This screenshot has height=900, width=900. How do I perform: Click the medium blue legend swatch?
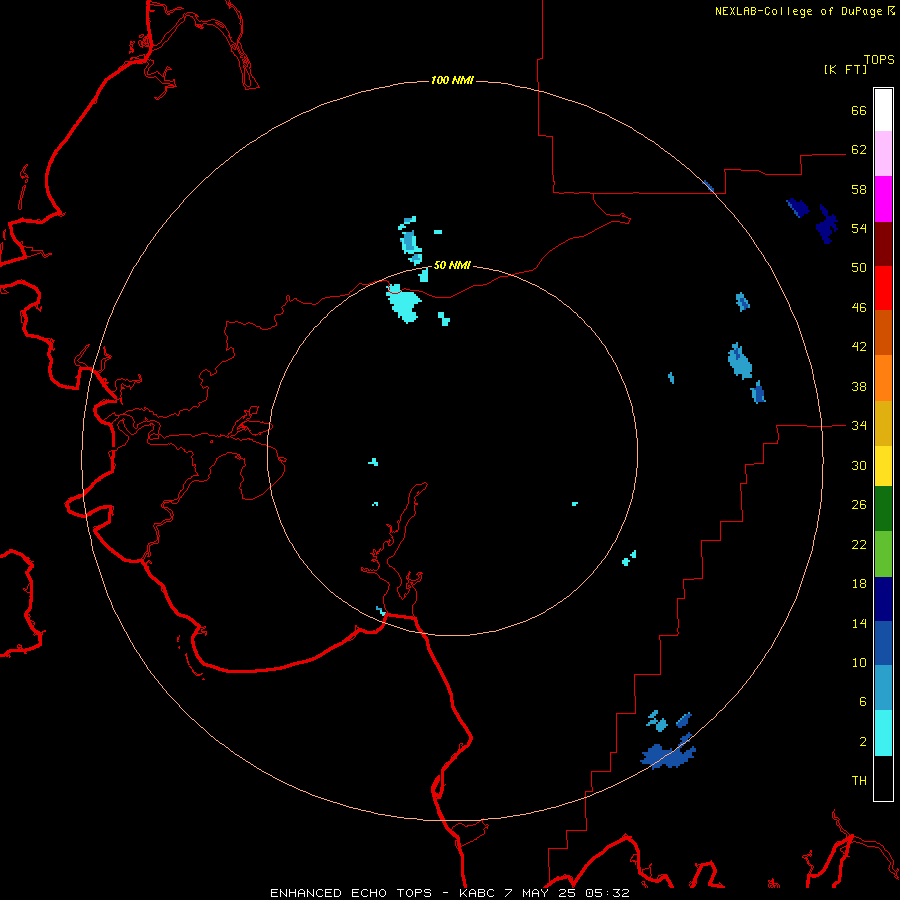point(883,643)
